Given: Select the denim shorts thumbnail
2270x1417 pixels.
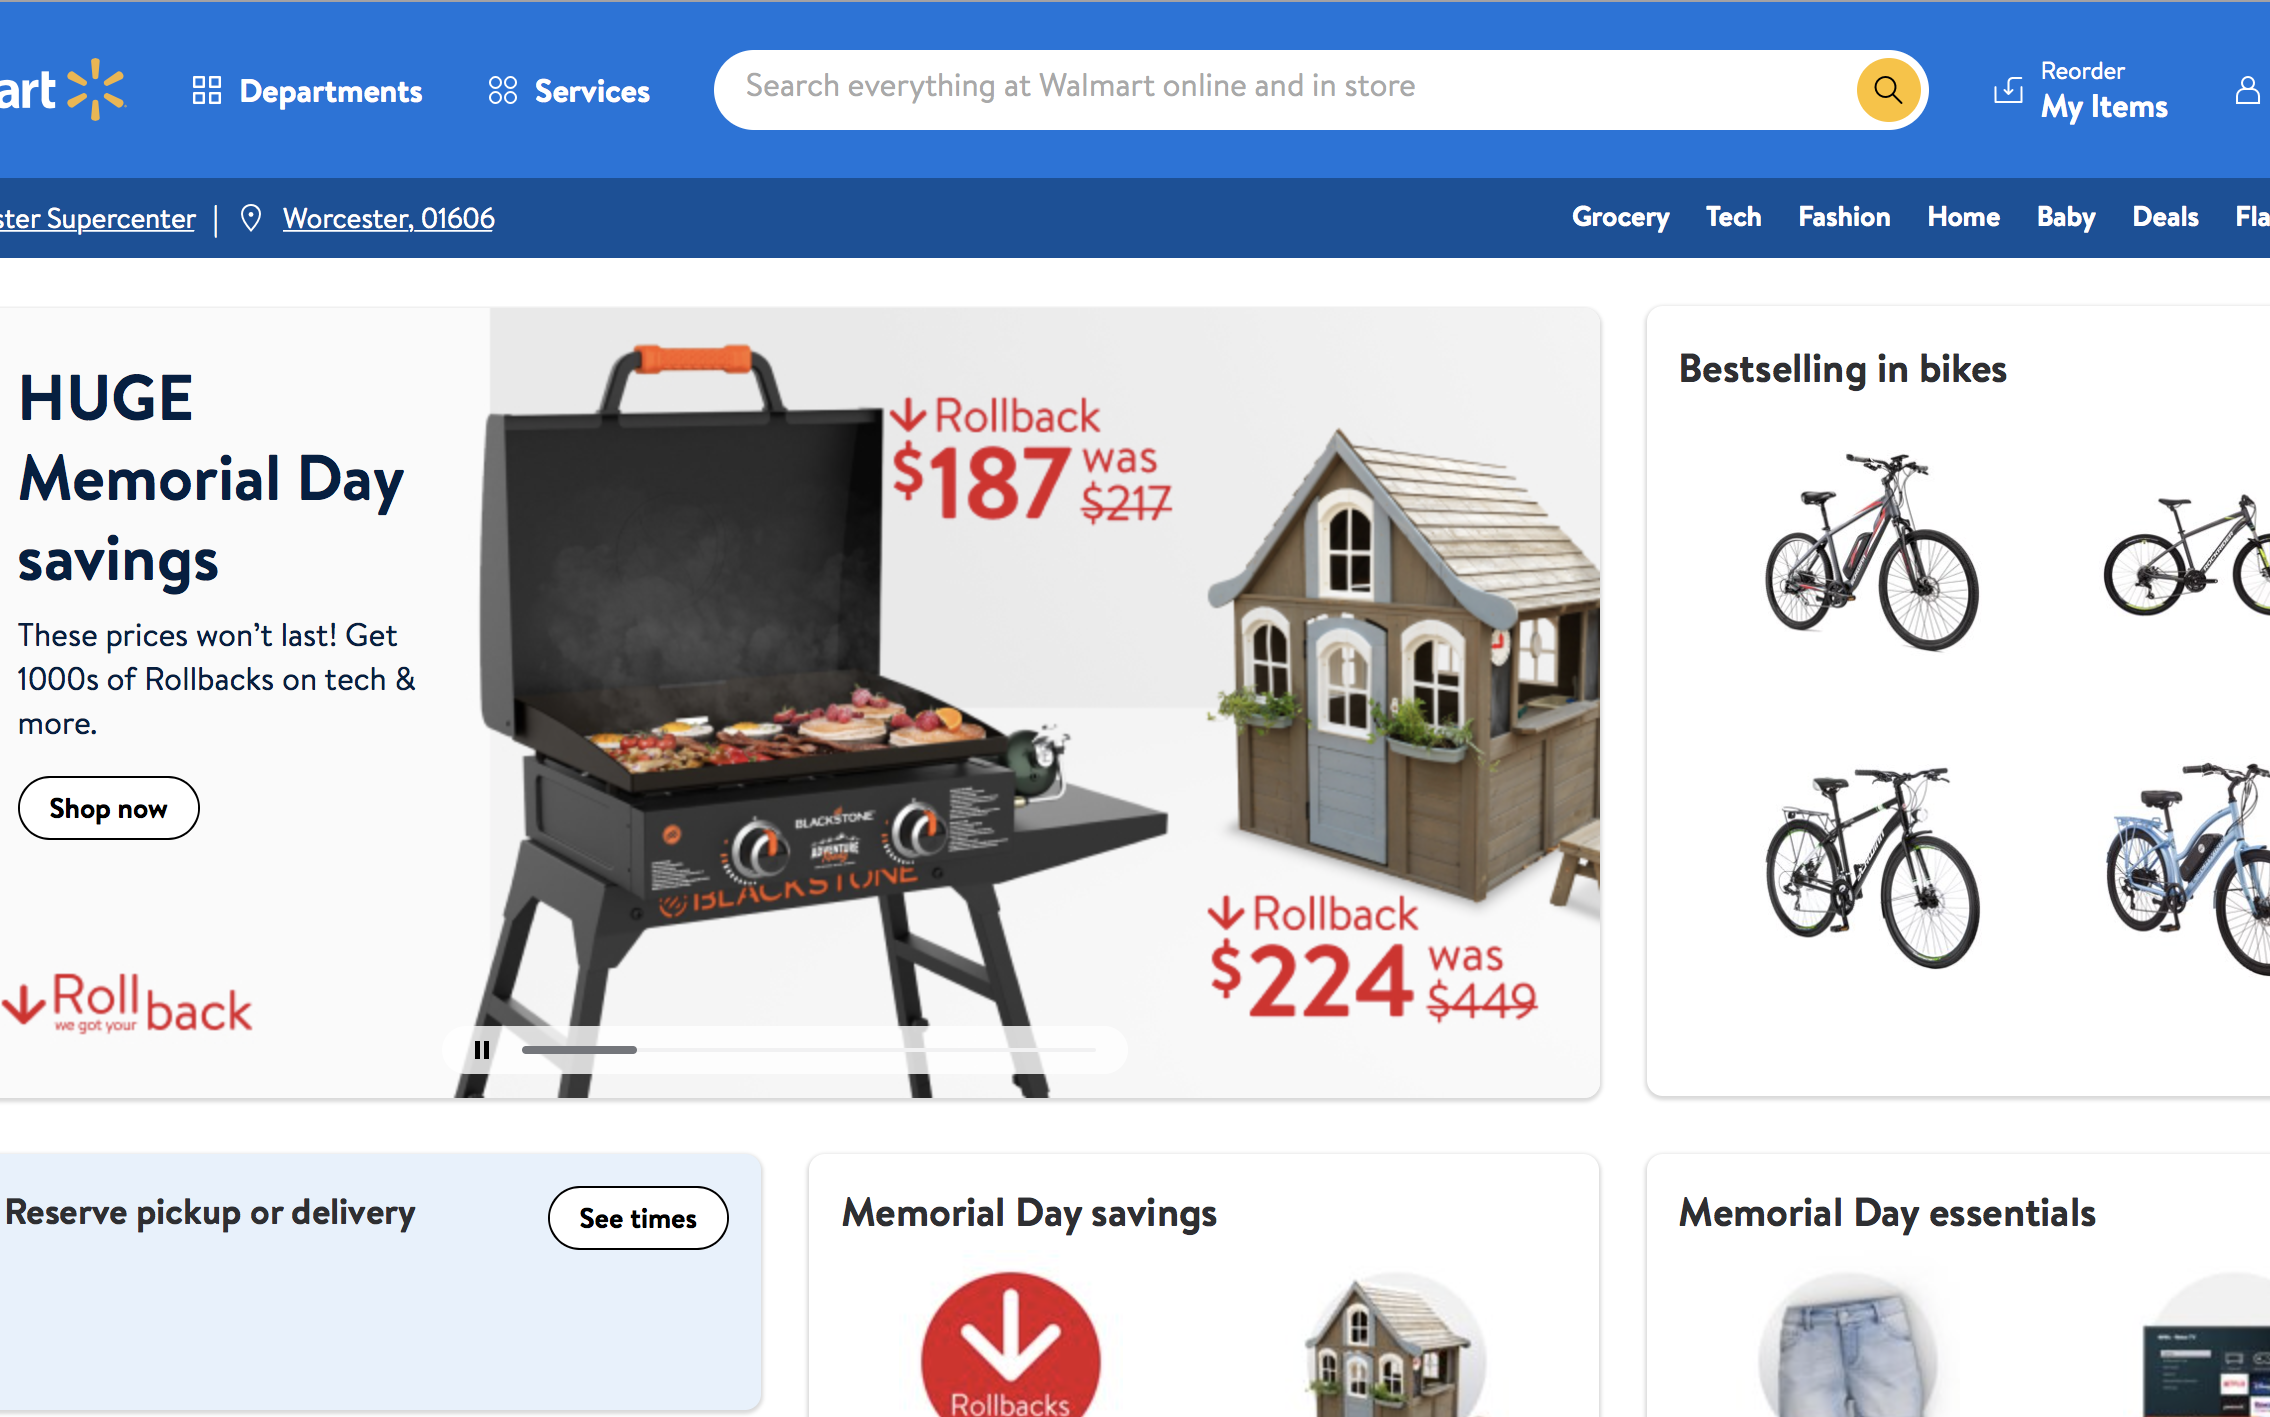Looking at the screenshot, I should pos(1847,1344).
